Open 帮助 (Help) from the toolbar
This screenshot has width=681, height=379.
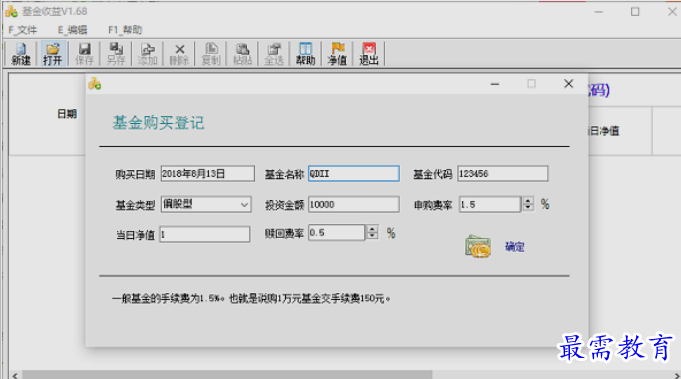[306, 54]
